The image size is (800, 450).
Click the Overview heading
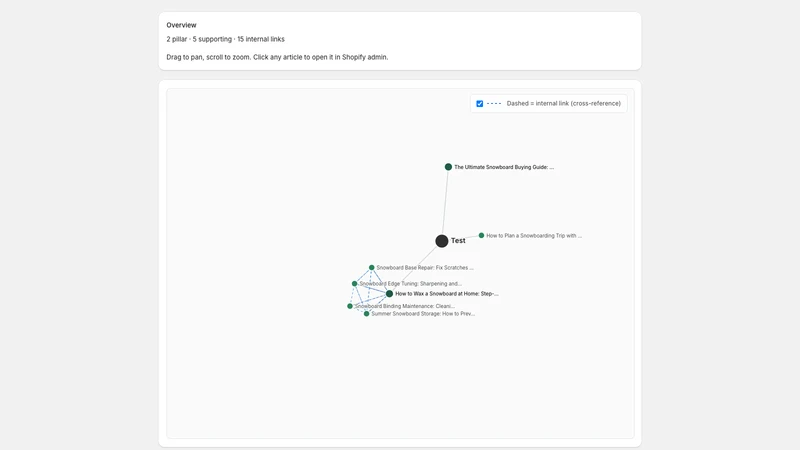pos(181,25)
